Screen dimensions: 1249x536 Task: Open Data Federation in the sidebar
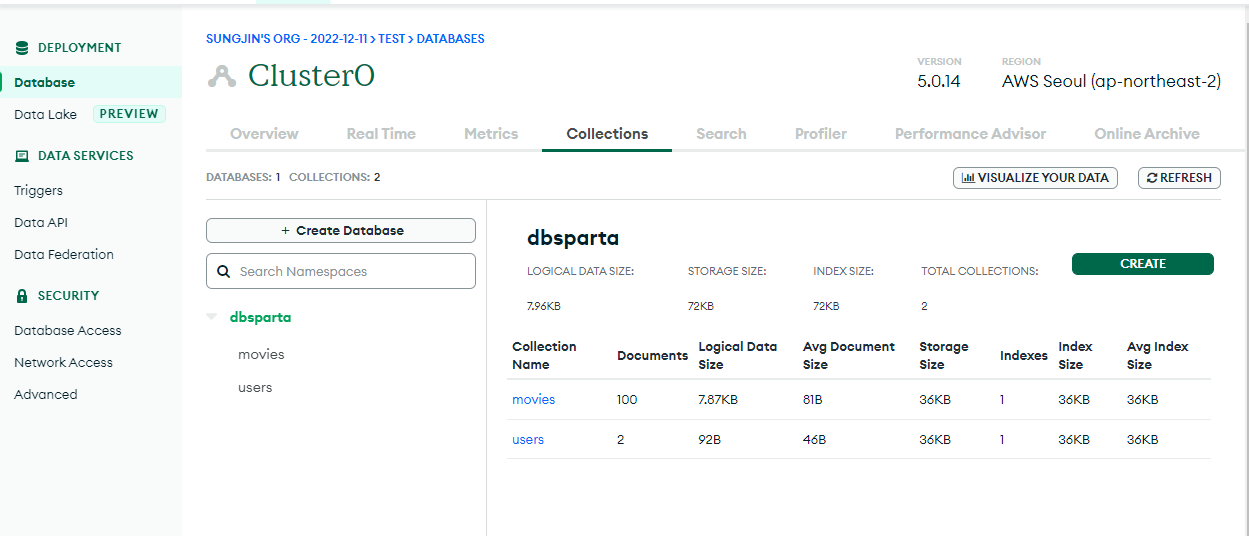(64, 254)
